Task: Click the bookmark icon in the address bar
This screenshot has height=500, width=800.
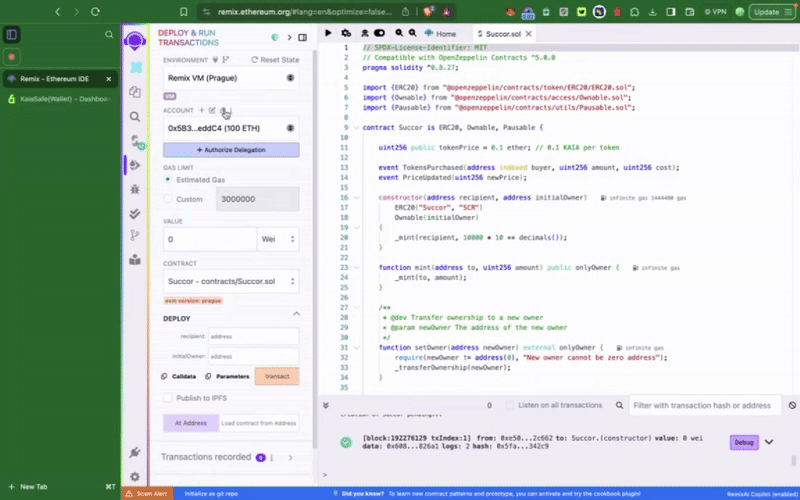Action: [184, 12]
